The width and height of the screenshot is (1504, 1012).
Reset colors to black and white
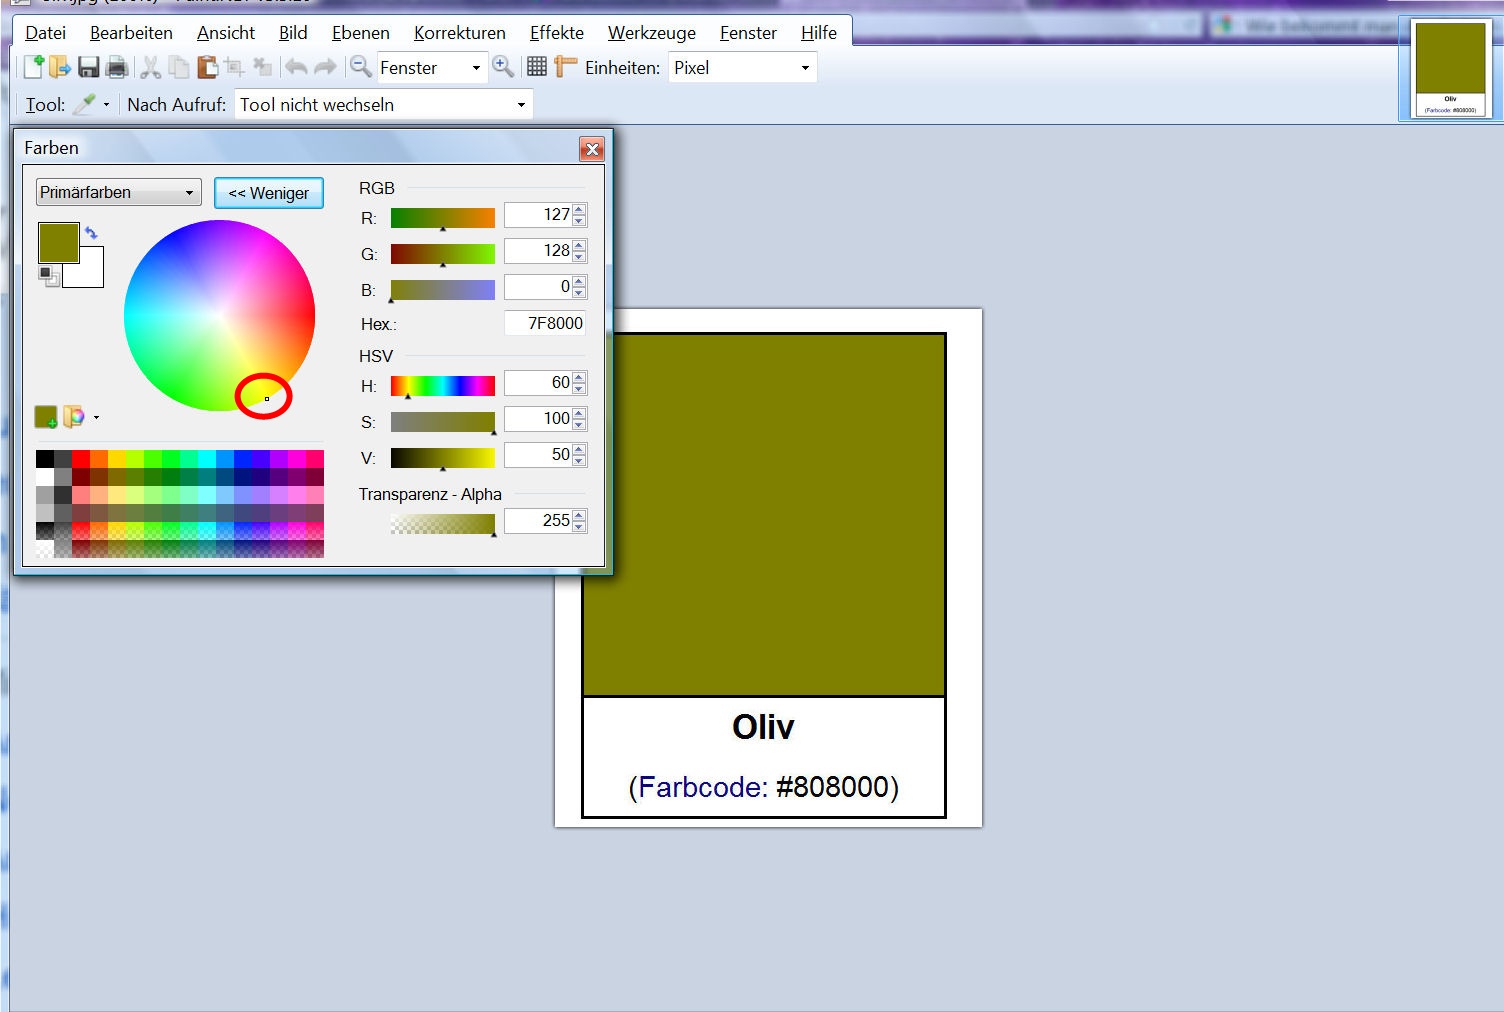point(46,275)
